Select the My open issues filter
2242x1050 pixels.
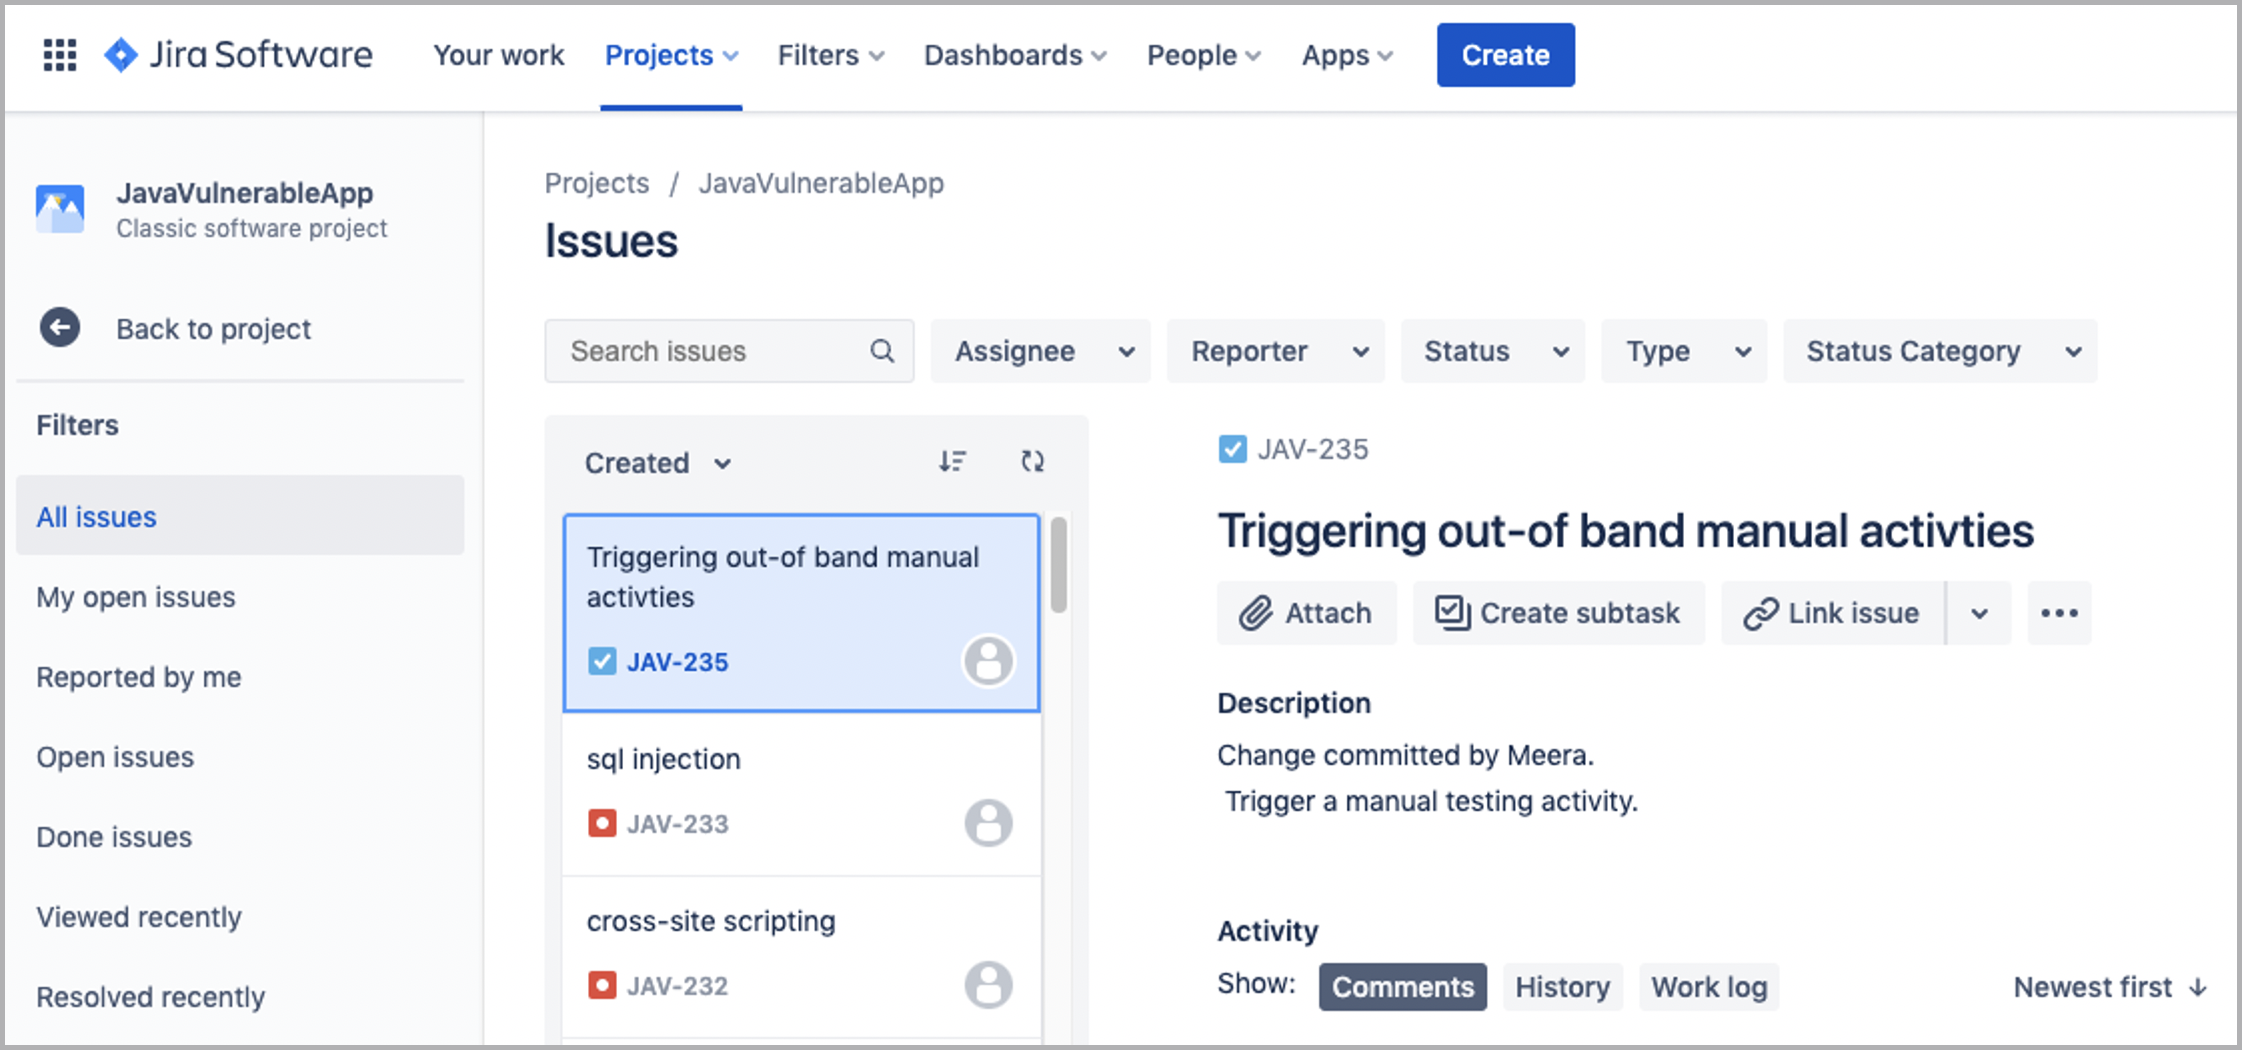click(136, 597)
